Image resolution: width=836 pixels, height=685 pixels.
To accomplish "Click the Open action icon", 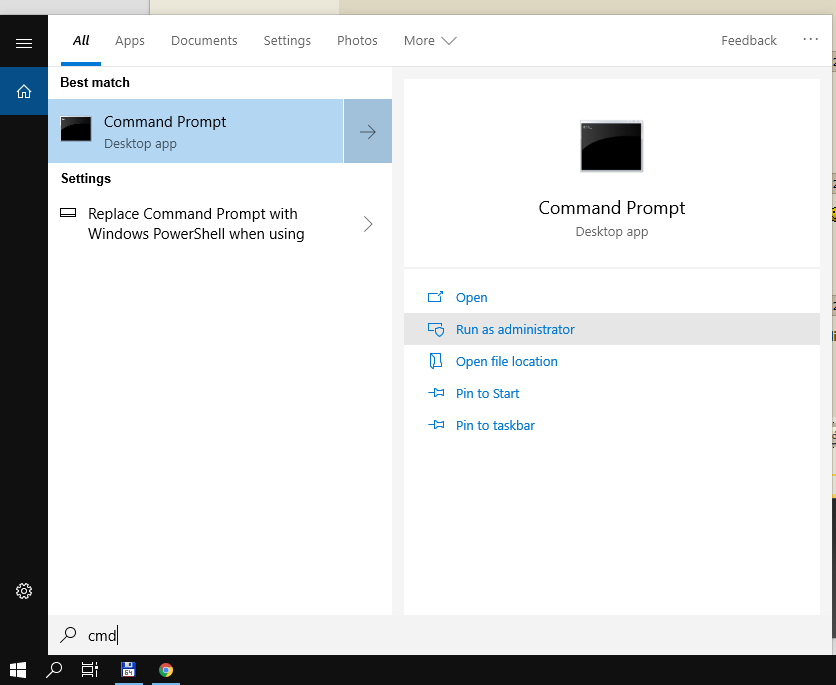I will (x=436, y=297).
